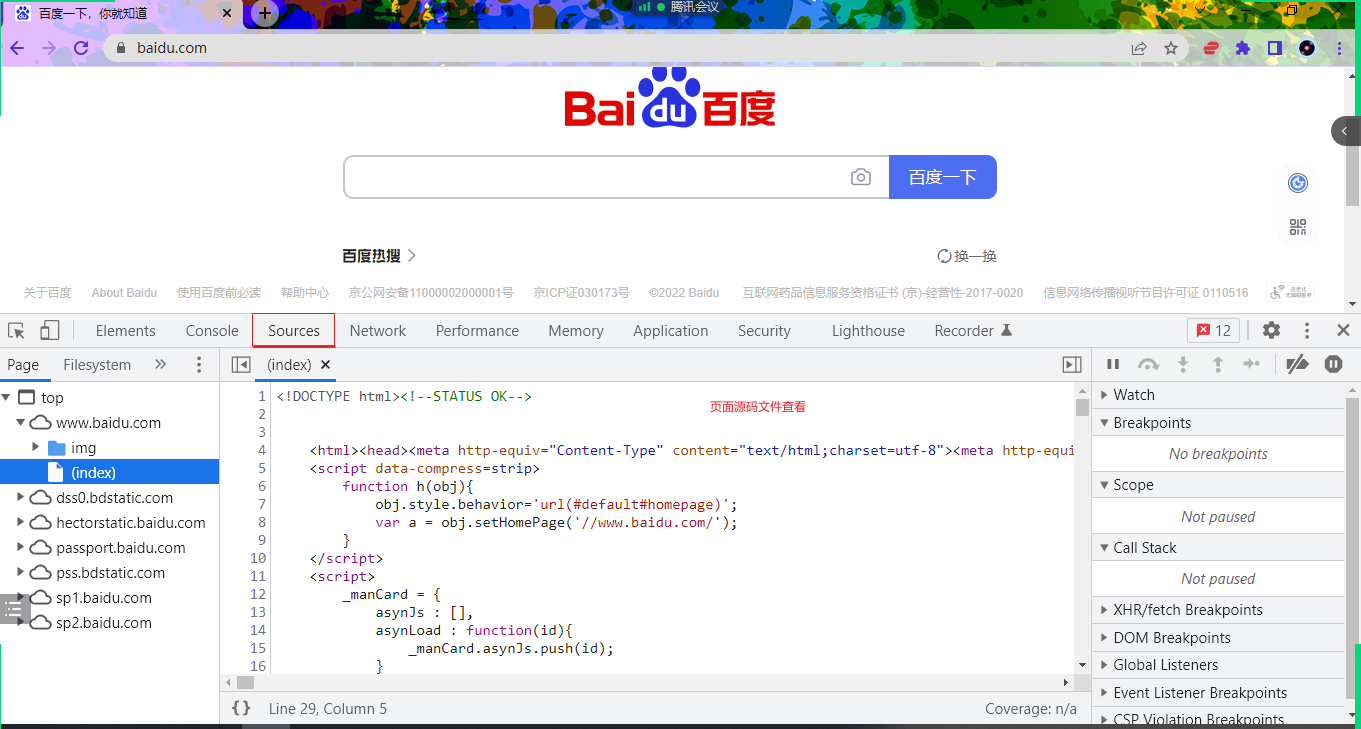Open the Memory tab
The image size is (1361, 729).
tap(576, 330)
